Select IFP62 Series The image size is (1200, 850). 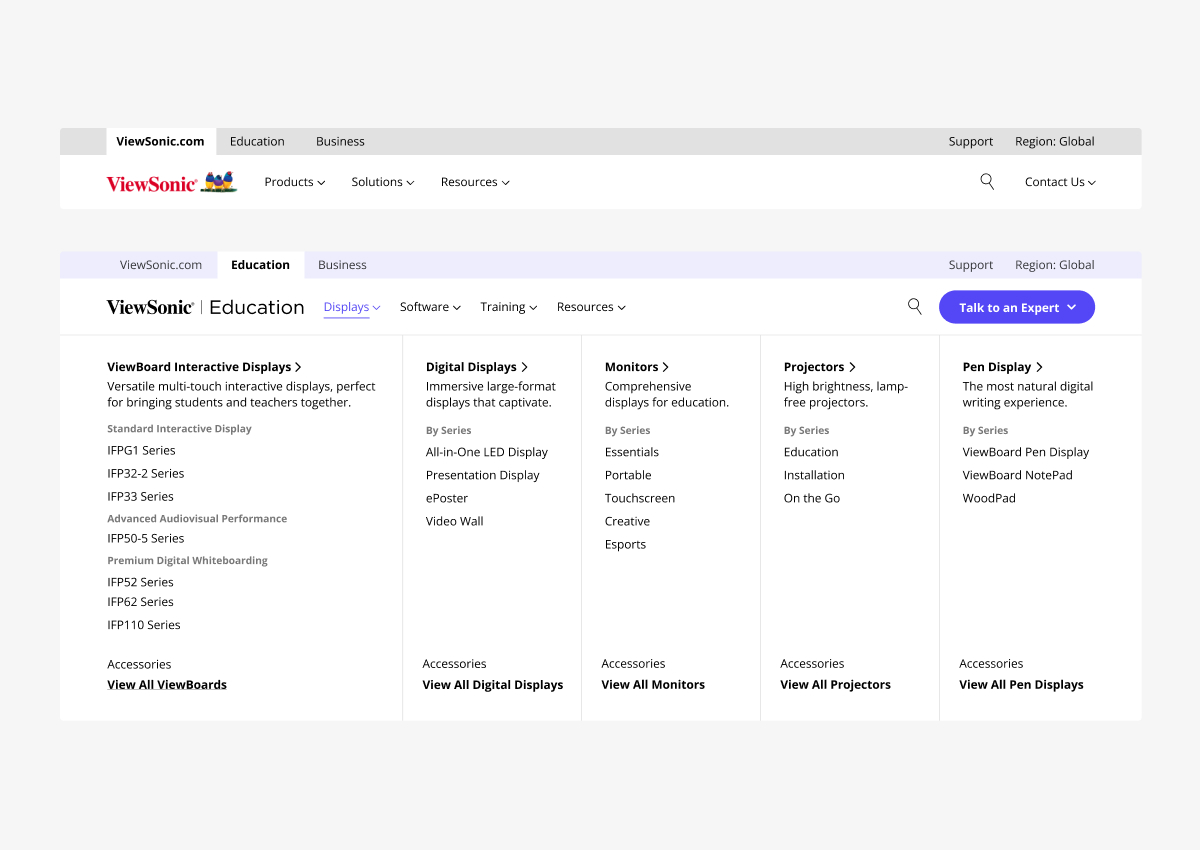click(x=140, y=602)
